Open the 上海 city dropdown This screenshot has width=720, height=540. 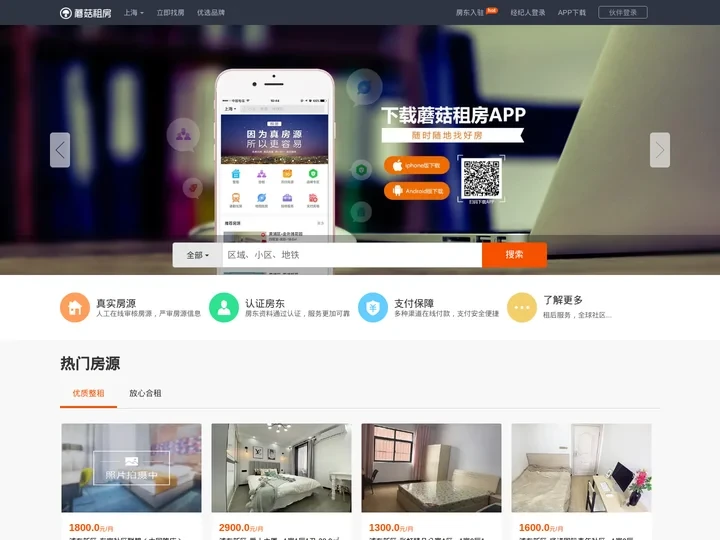point(134,13)
